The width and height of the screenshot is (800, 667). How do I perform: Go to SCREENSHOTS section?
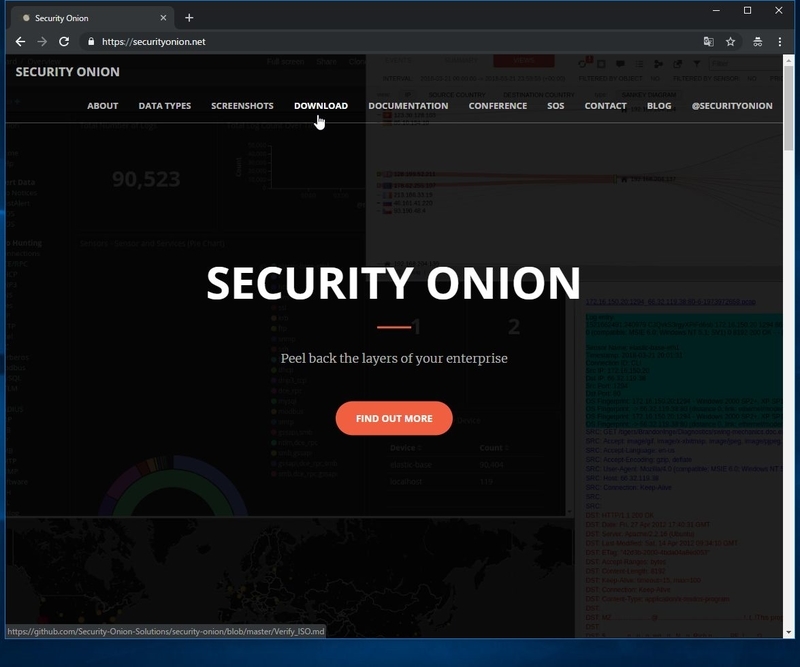[x=242, y=106]
